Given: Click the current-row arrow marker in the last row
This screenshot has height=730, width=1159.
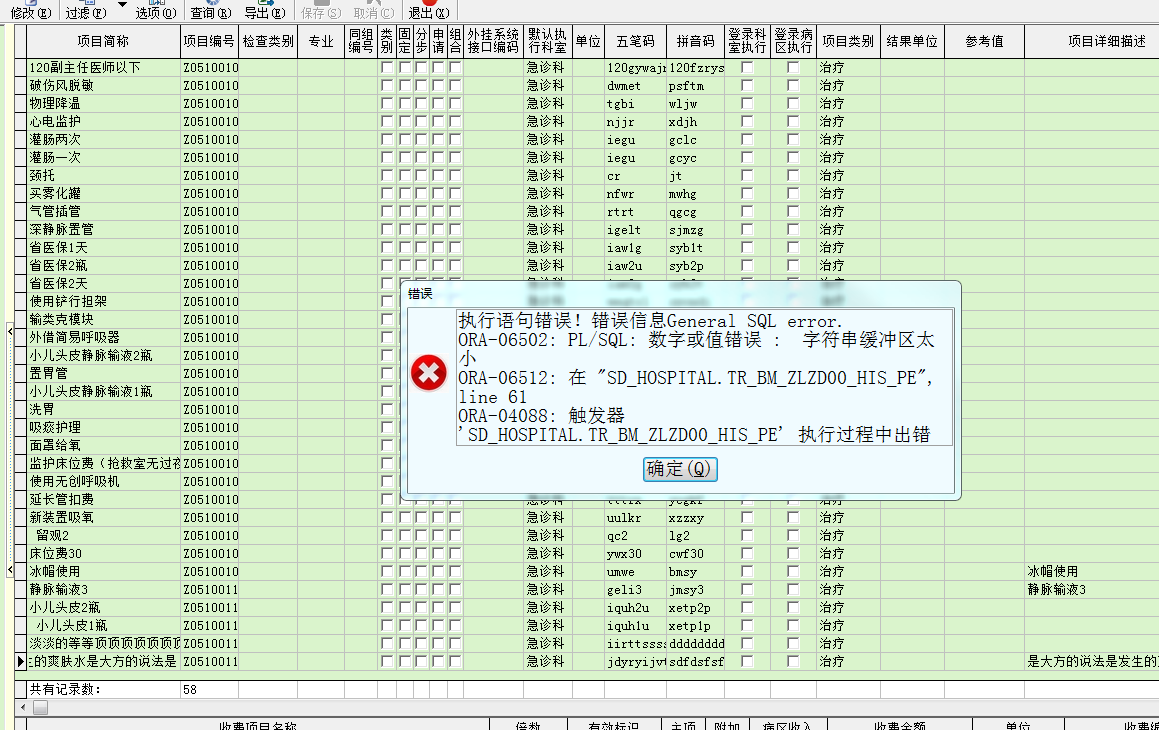Looking at the screenshot, I should coord(21,661).
